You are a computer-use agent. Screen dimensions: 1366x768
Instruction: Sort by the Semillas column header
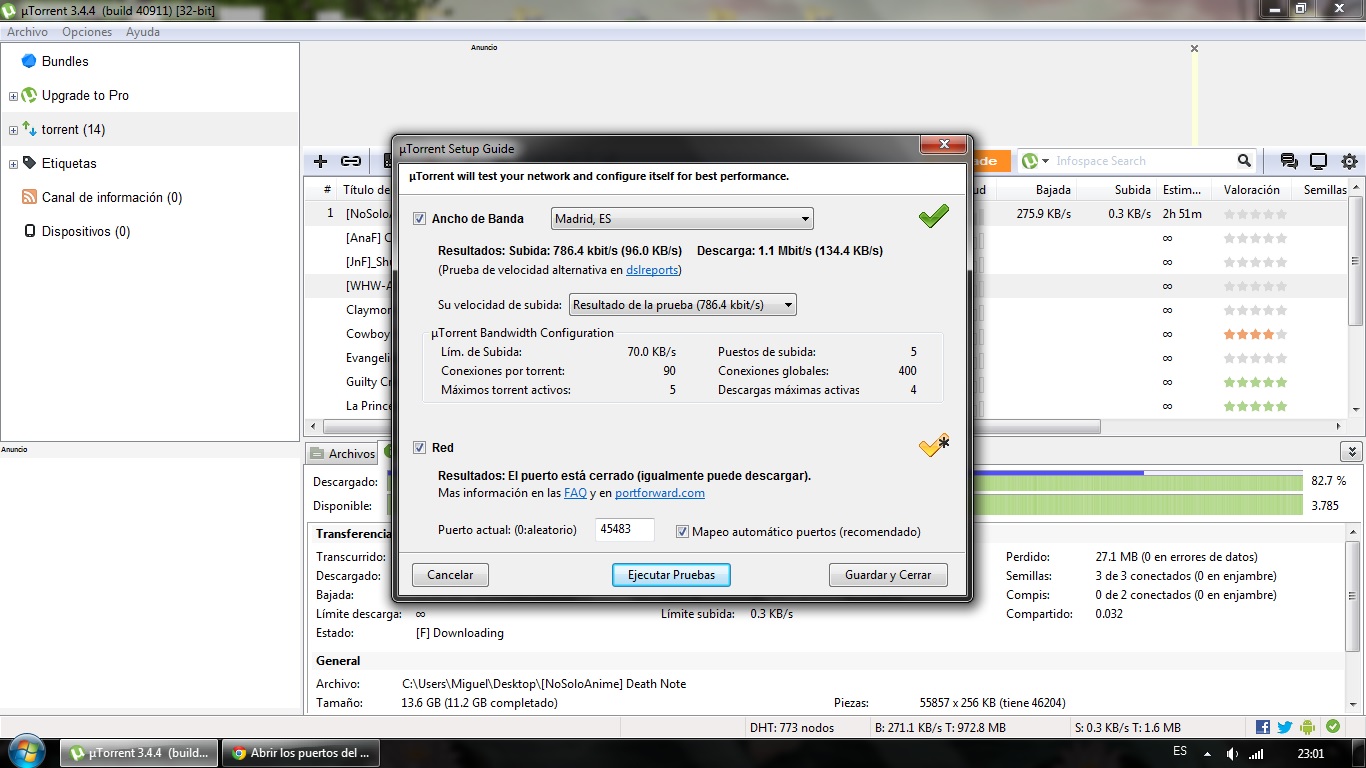pos(1325,189)
